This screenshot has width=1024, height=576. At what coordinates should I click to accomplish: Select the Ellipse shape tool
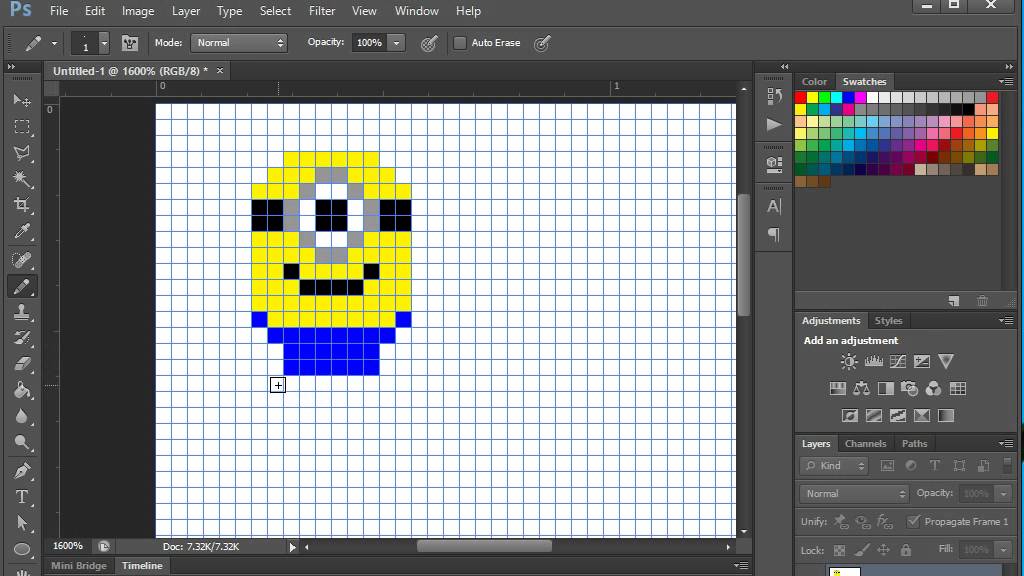click(x=22, y=549)
